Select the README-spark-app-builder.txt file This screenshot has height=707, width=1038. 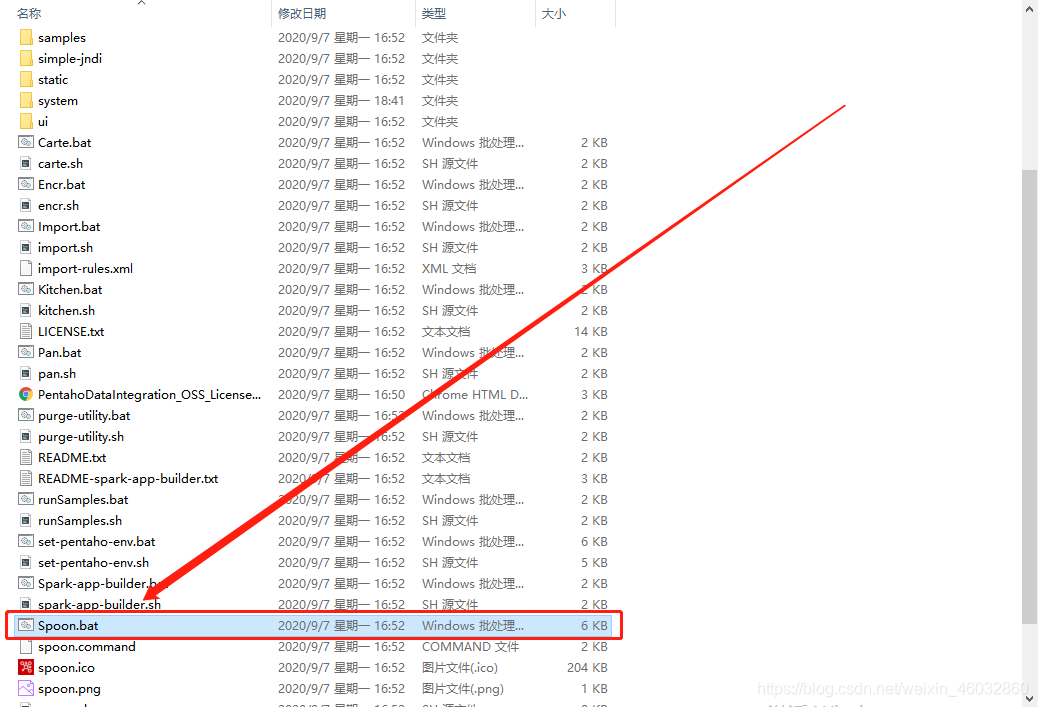[x=130, y=478]
